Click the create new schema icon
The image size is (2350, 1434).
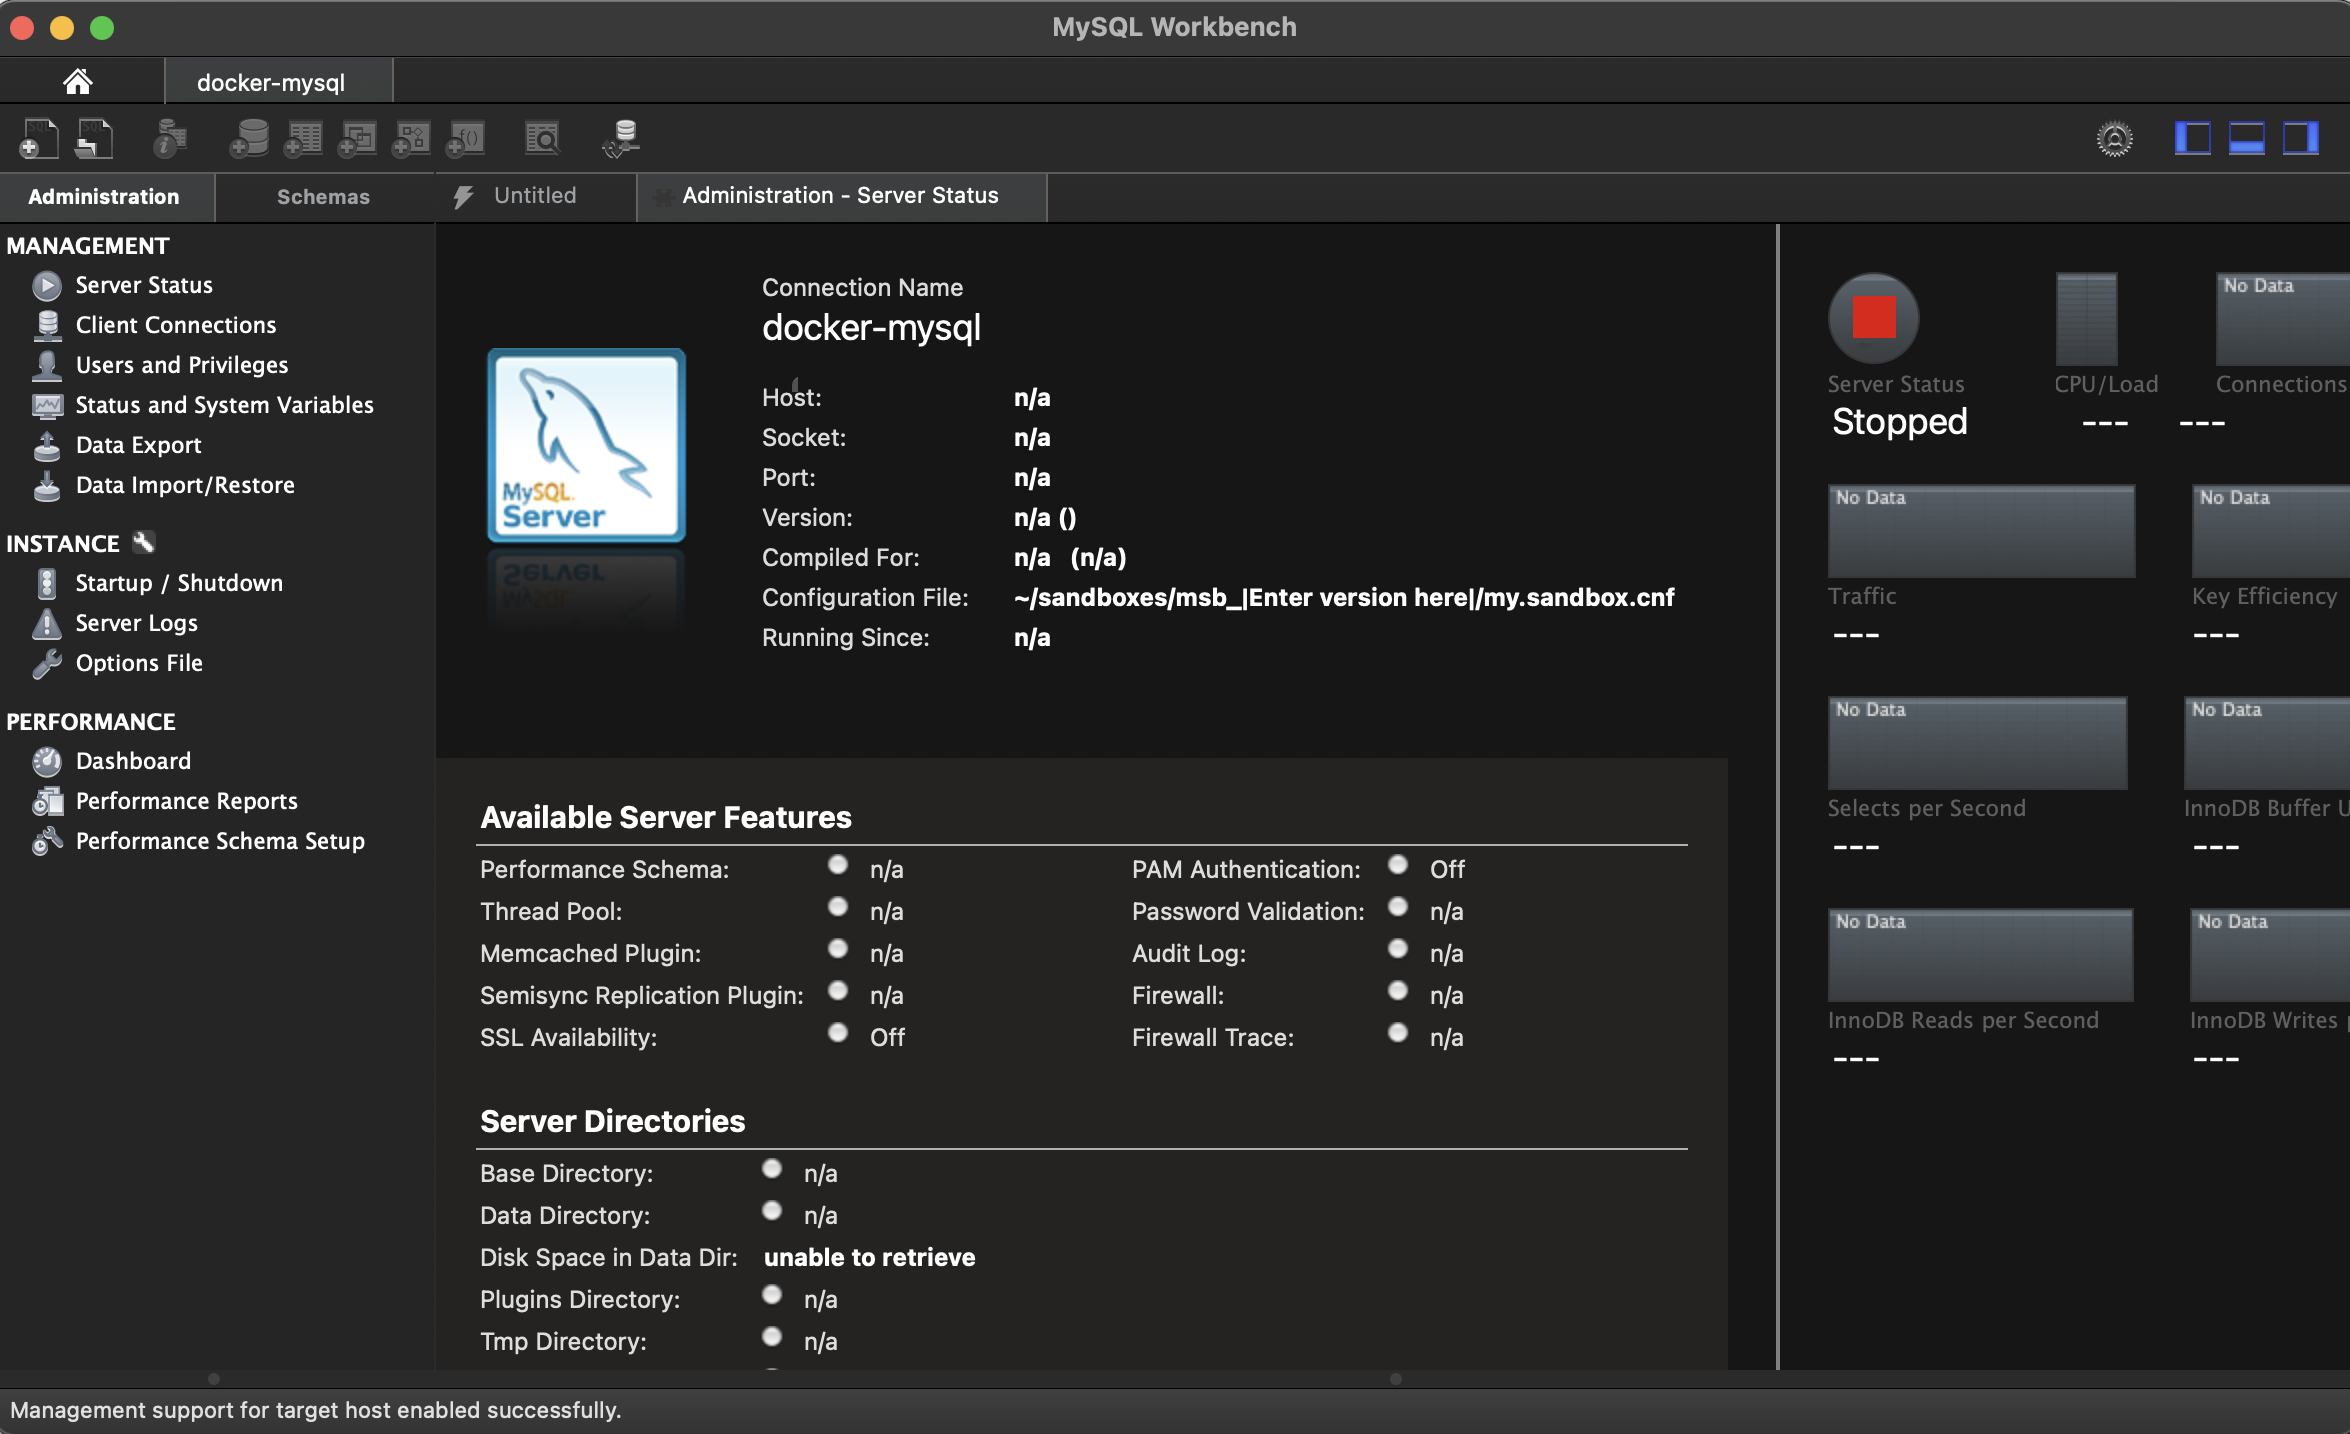(x=248, y=139)
